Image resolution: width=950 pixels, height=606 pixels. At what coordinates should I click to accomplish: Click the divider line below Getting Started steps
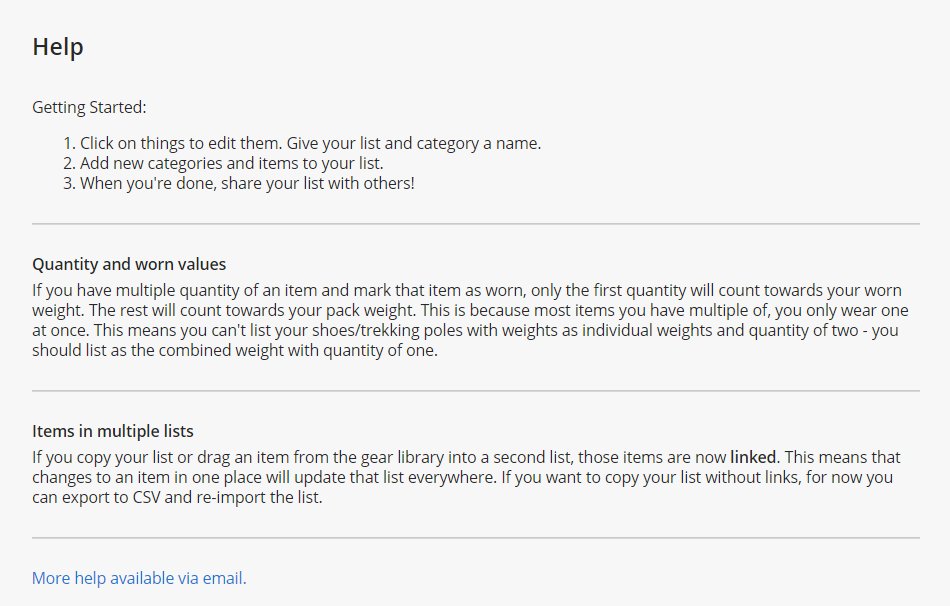(476, 224)
